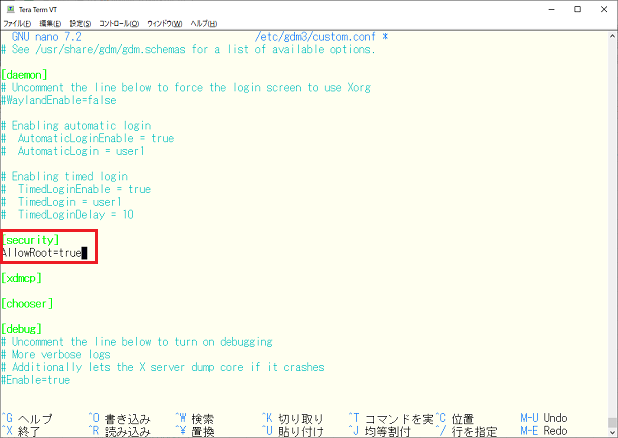618x438 pixels.
Task: Place cursor on AllowRoot=true line
Action: (x=42, y=253)
